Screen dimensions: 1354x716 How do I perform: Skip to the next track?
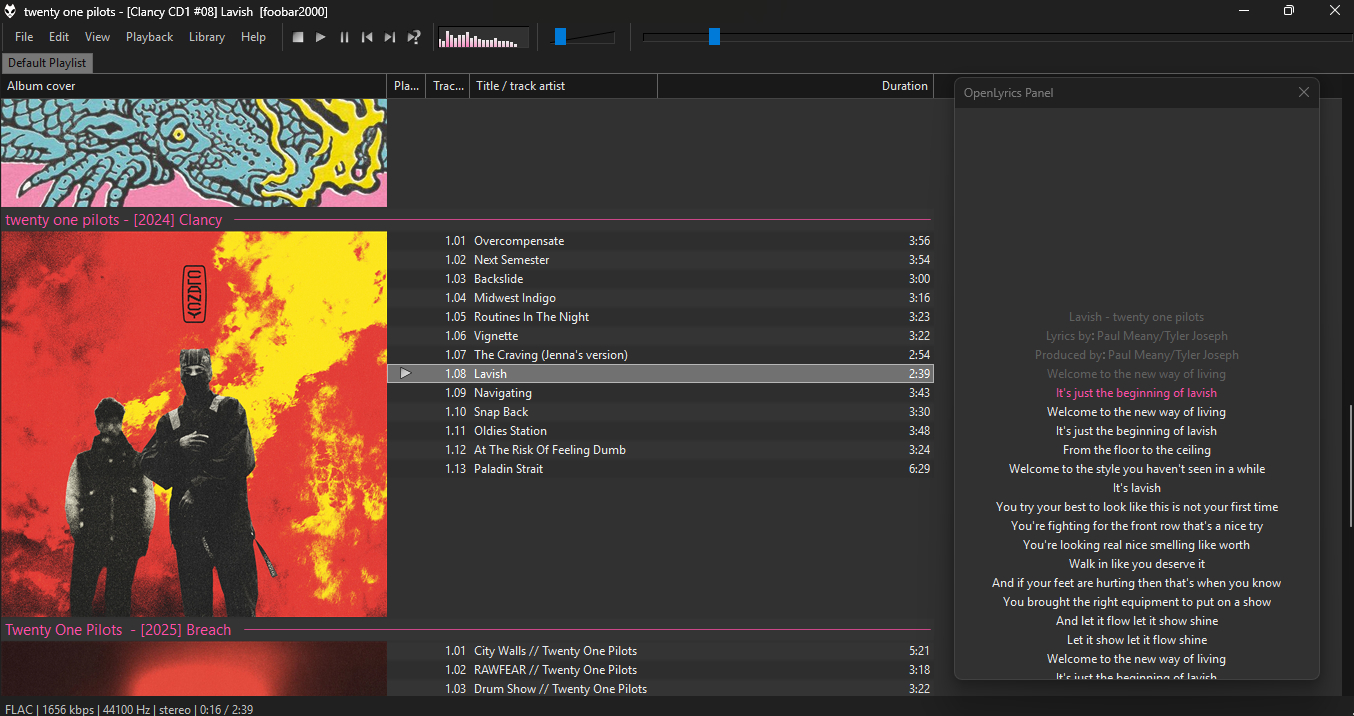click(390, 37)
